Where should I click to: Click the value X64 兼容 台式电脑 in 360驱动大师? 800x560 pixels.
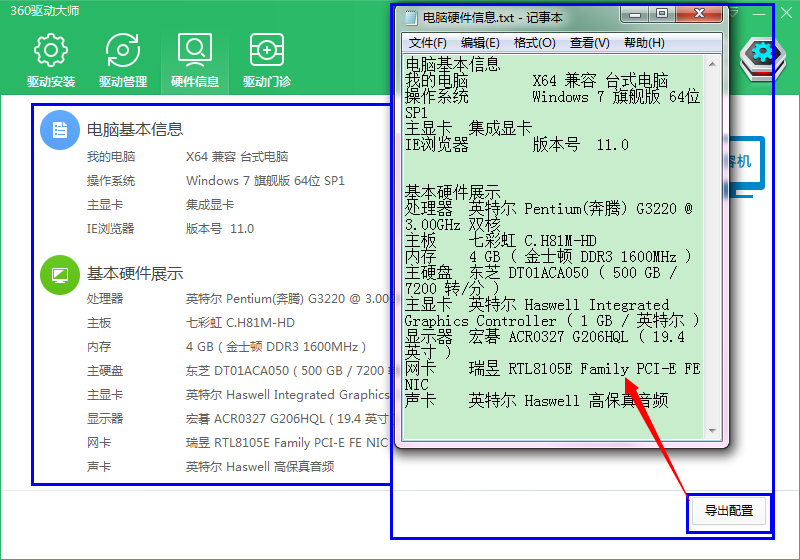237,157
